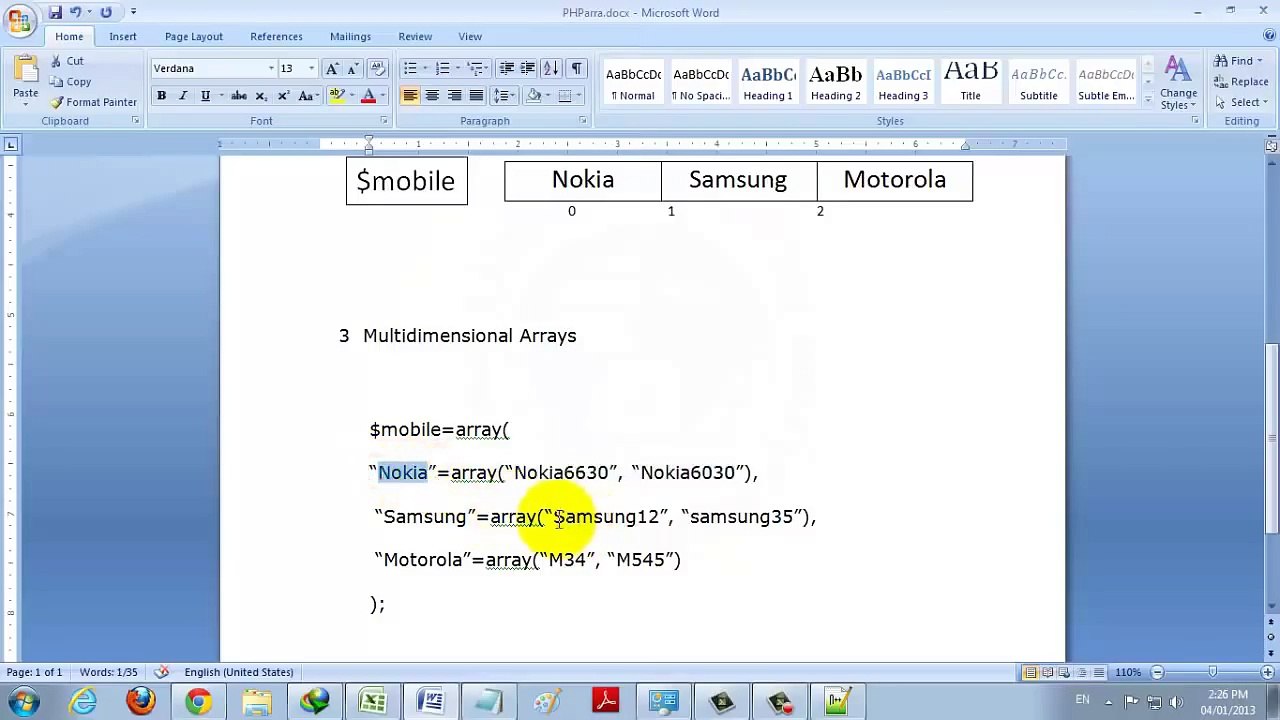Toggle Align Text Right
Image resolution: width=1280 pixels, height=720 pixels.
click(454, 96)
